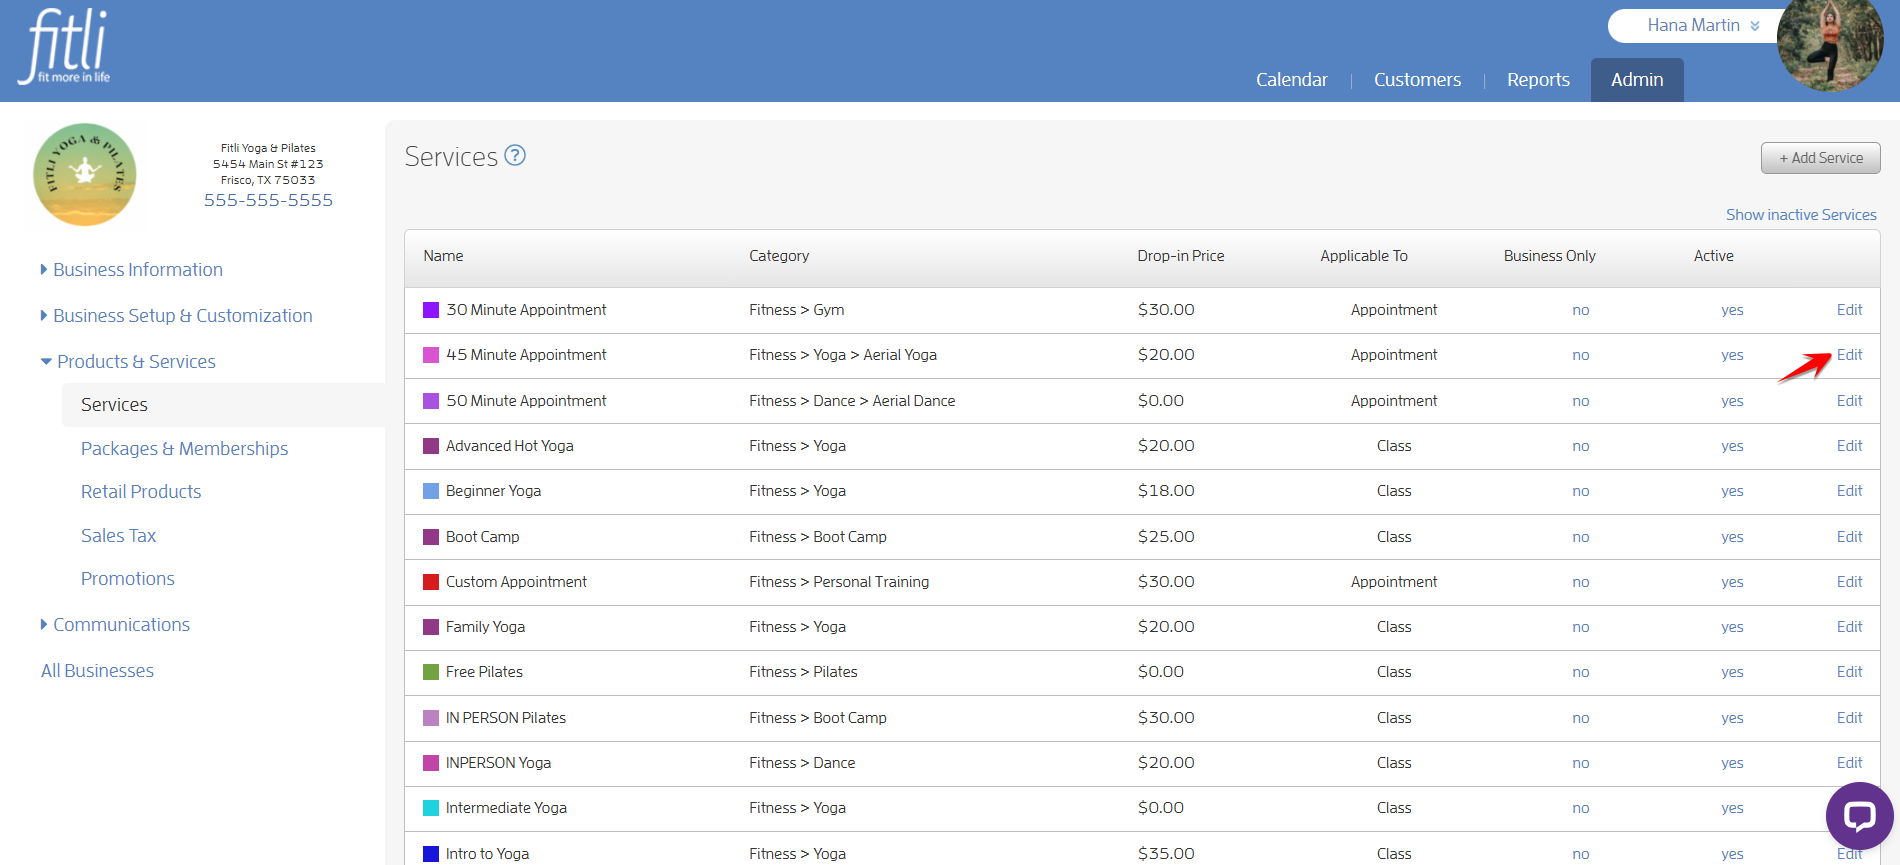
Task: Click the Intermediate Yoga cyan color swatch
Action: [431, 808]
